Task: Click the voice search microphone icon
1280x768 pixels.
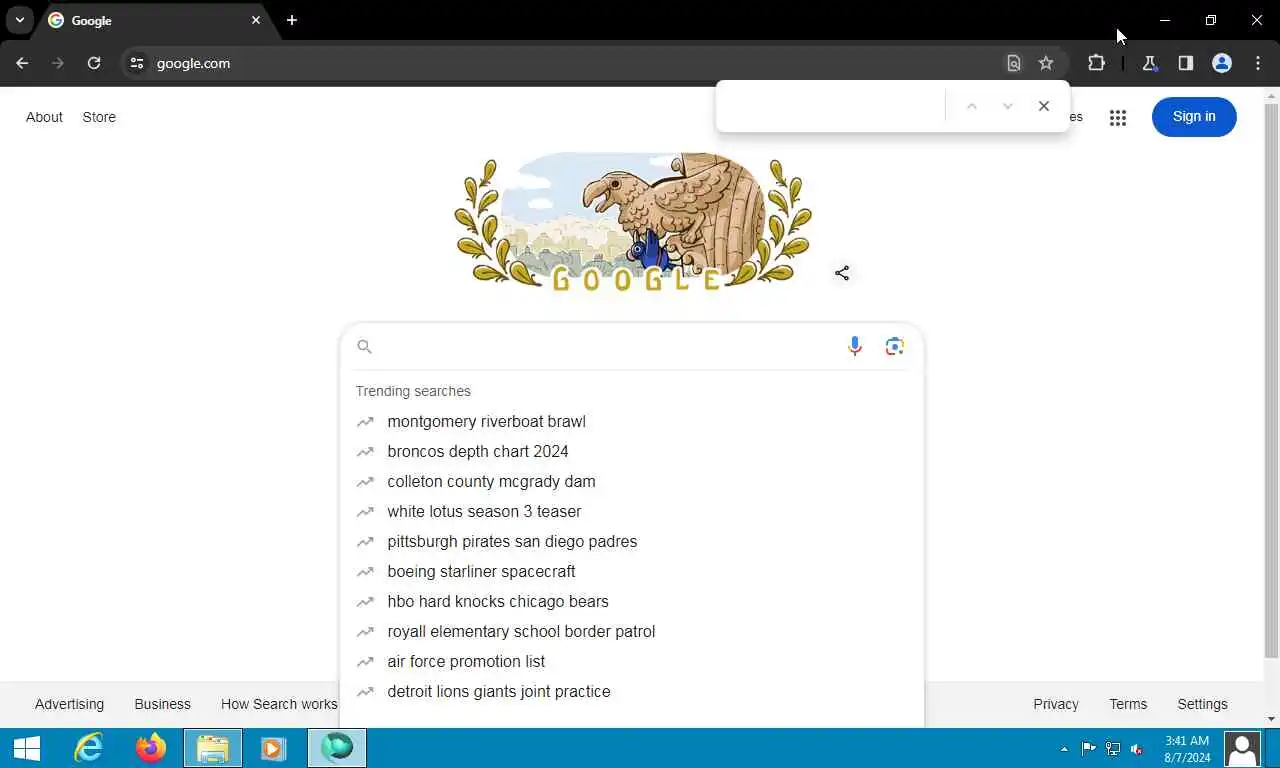Action: tap(854, 346)
